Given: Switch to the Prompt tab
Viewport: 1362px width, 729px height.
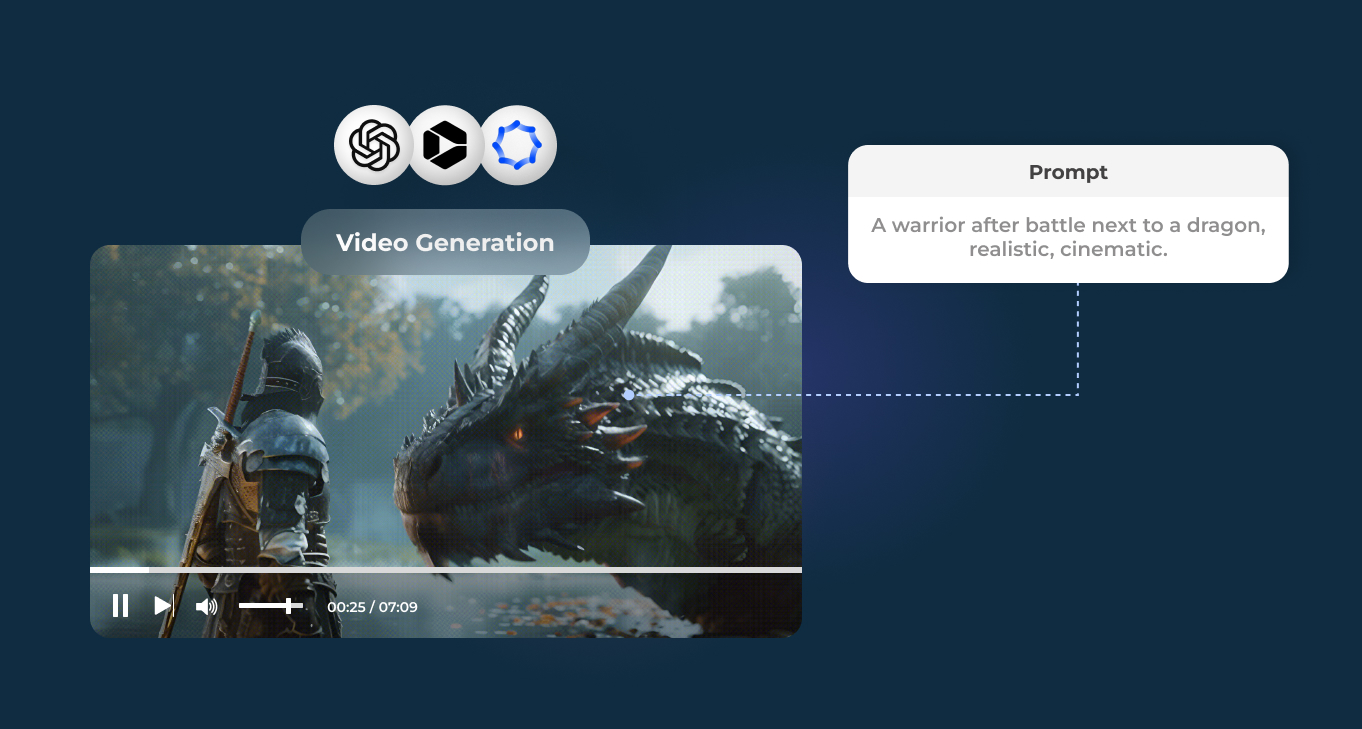Looking at the screenshot, I should click(x=1068, y=172).
